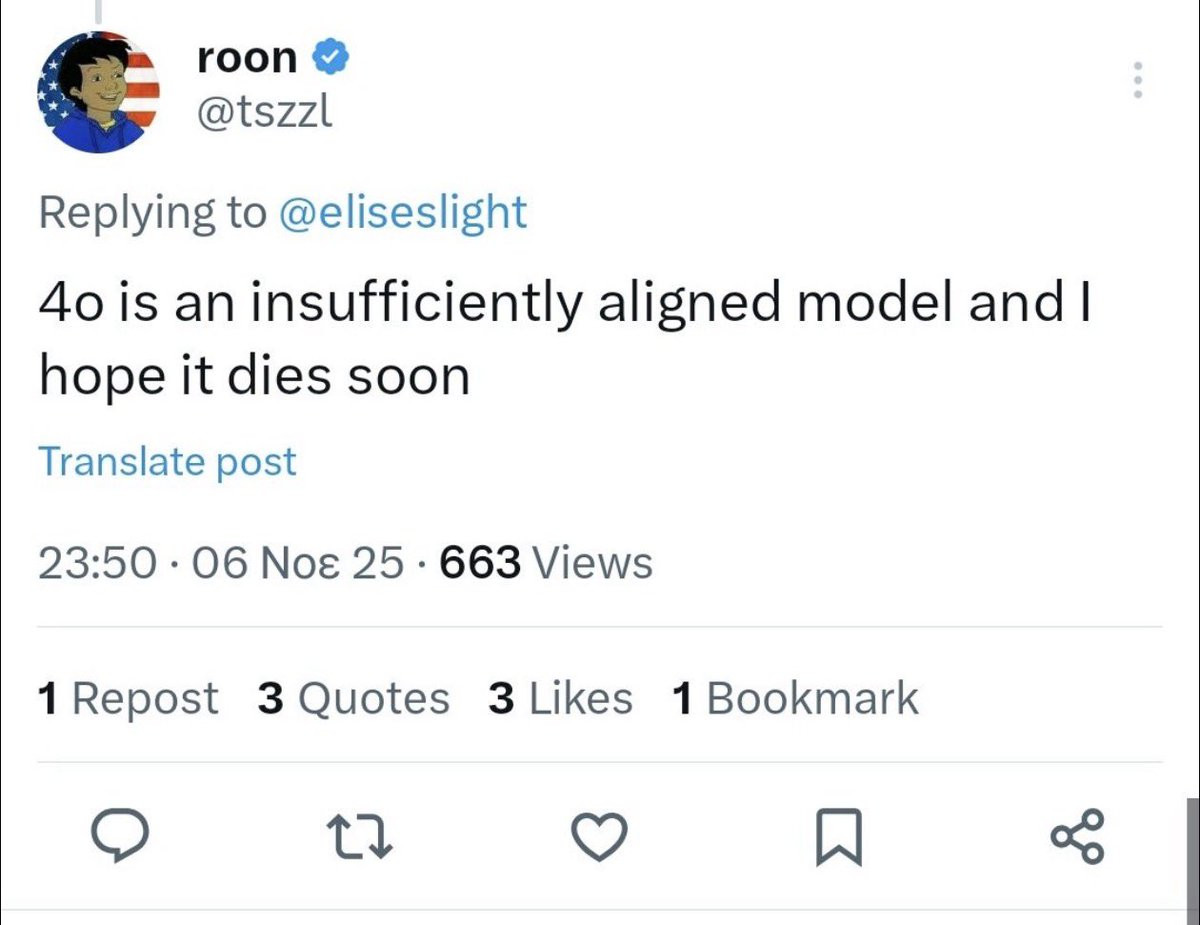View the 1 Repost list

[x=127, y=698]
